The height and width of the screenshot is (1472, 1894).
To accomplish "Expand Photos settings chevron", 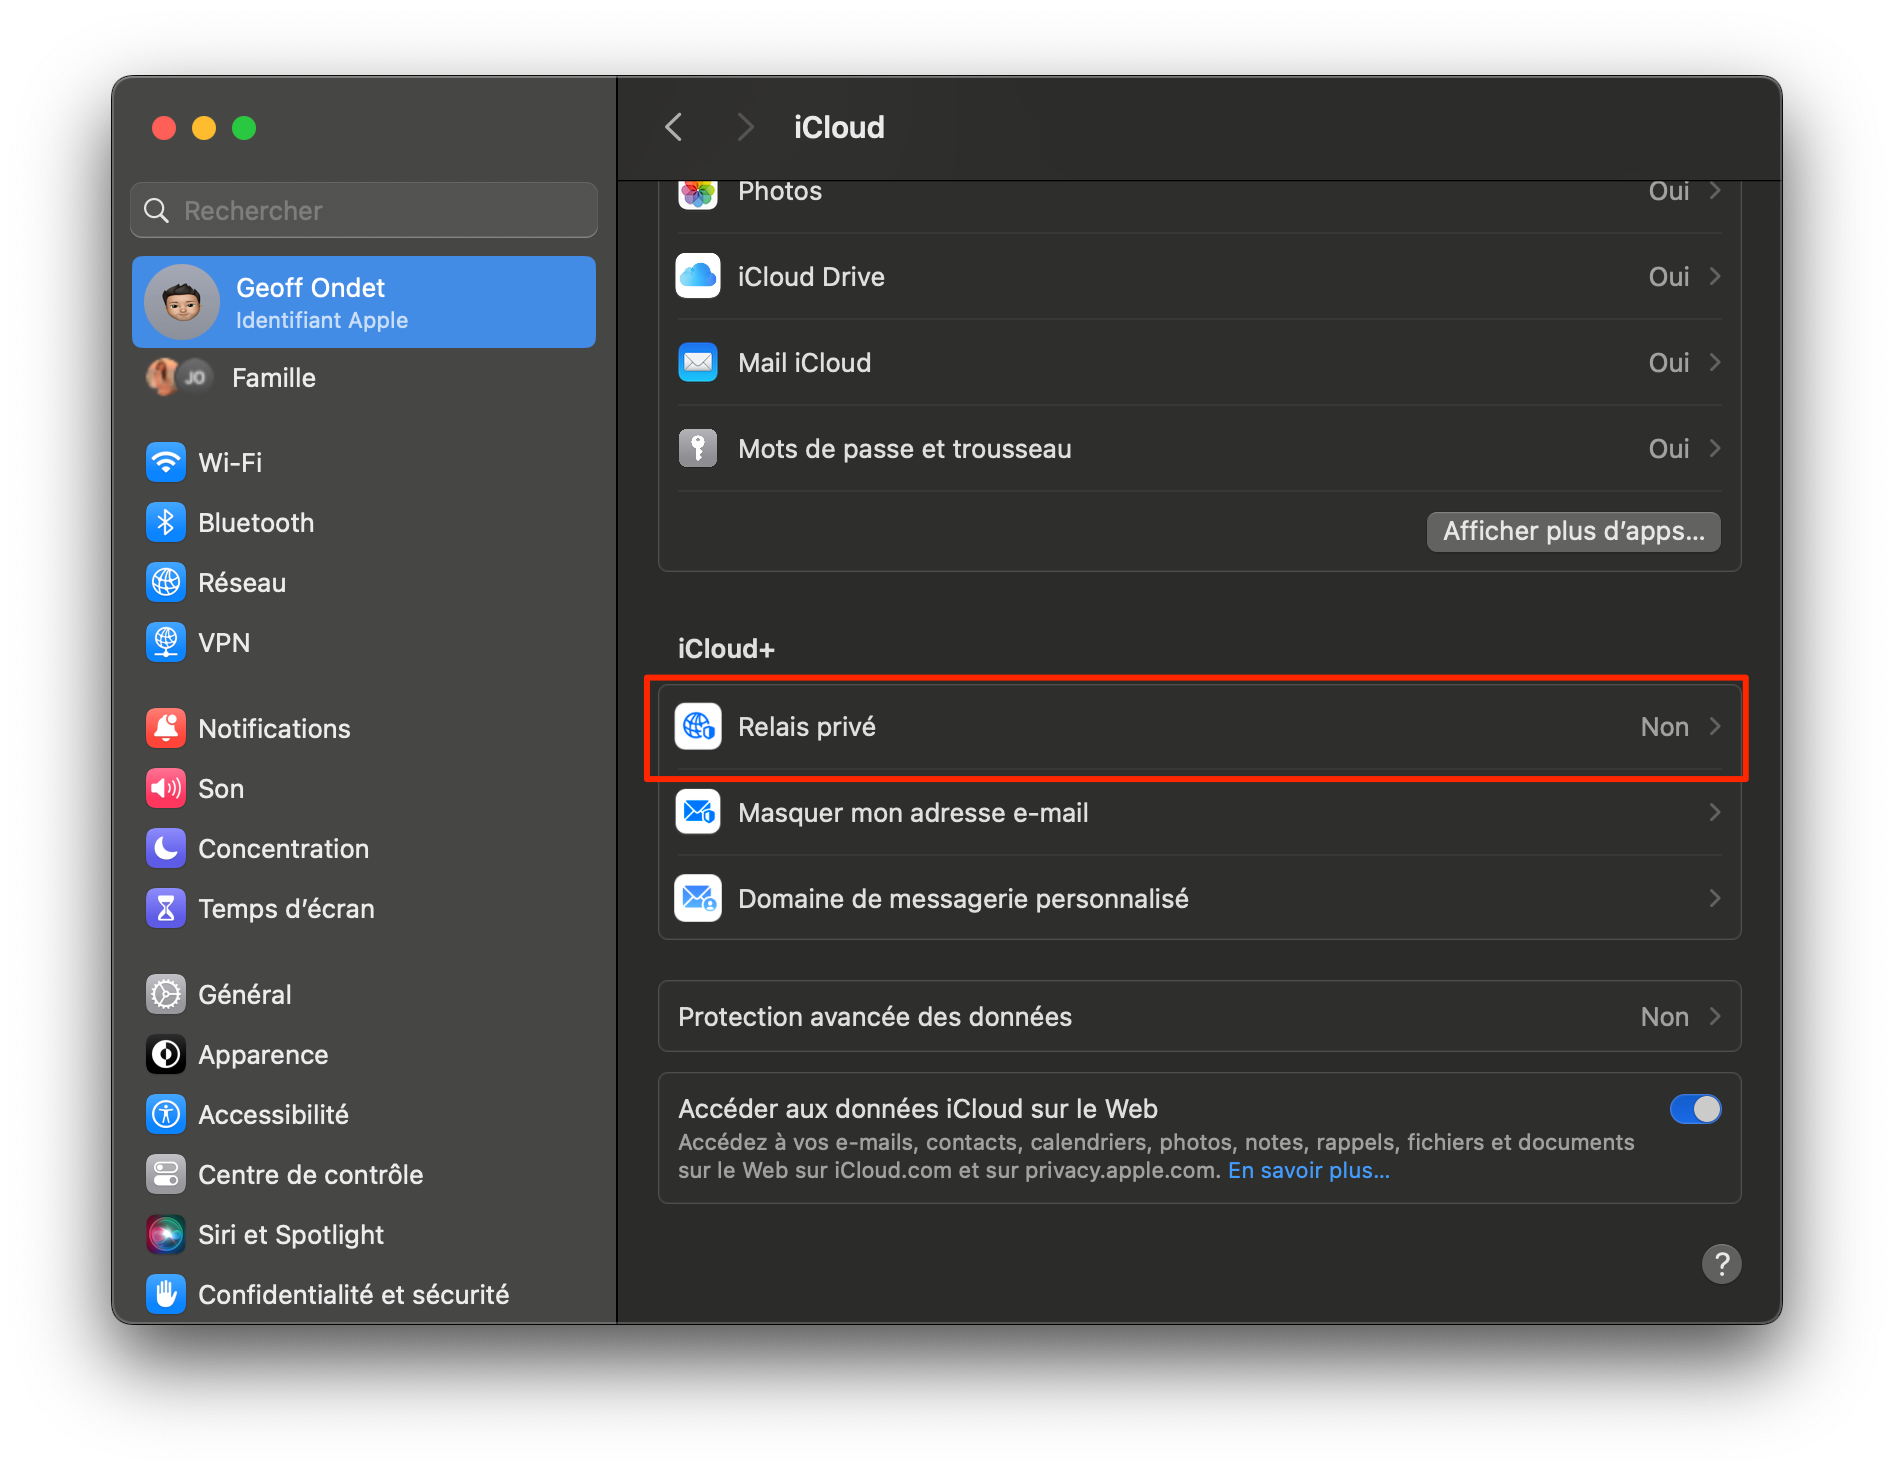I will pos(1715,191).
